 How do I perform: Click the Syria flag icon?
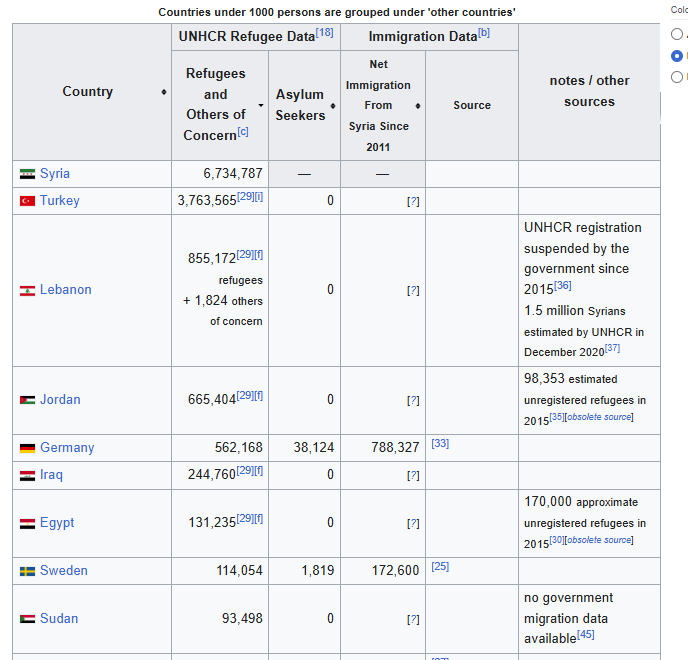[x=27, y=174]
